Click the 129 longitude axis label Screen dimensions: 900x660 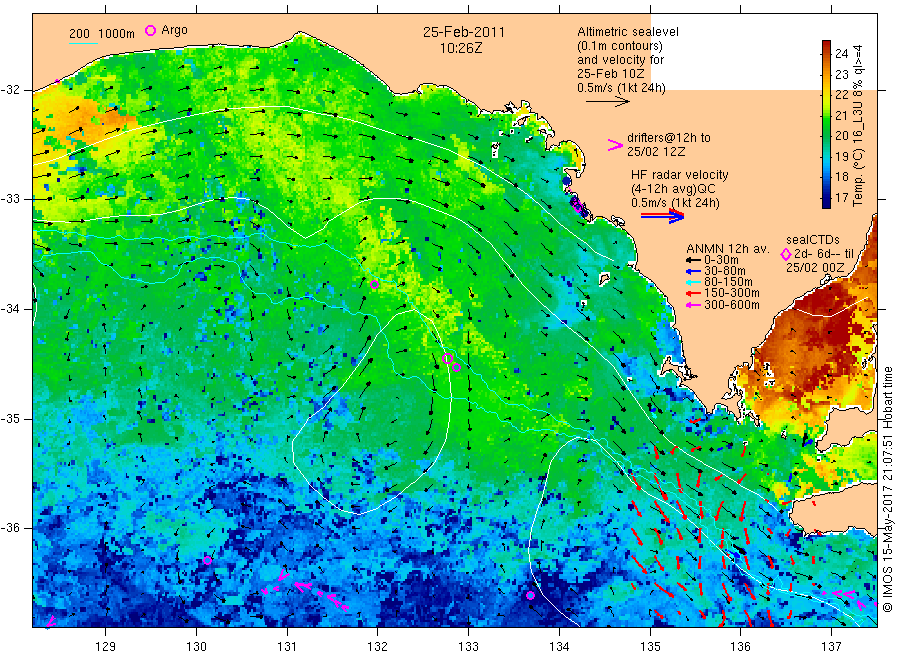pyautogui.click(x=106, y=647)
